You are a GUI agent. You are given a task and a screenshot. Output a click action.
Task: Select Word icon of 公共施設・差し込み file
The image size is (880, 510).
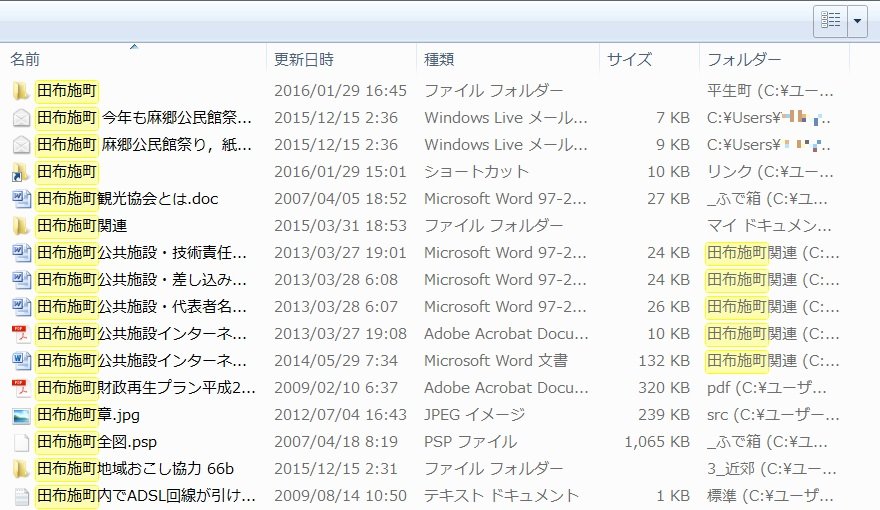click(21, 279)
